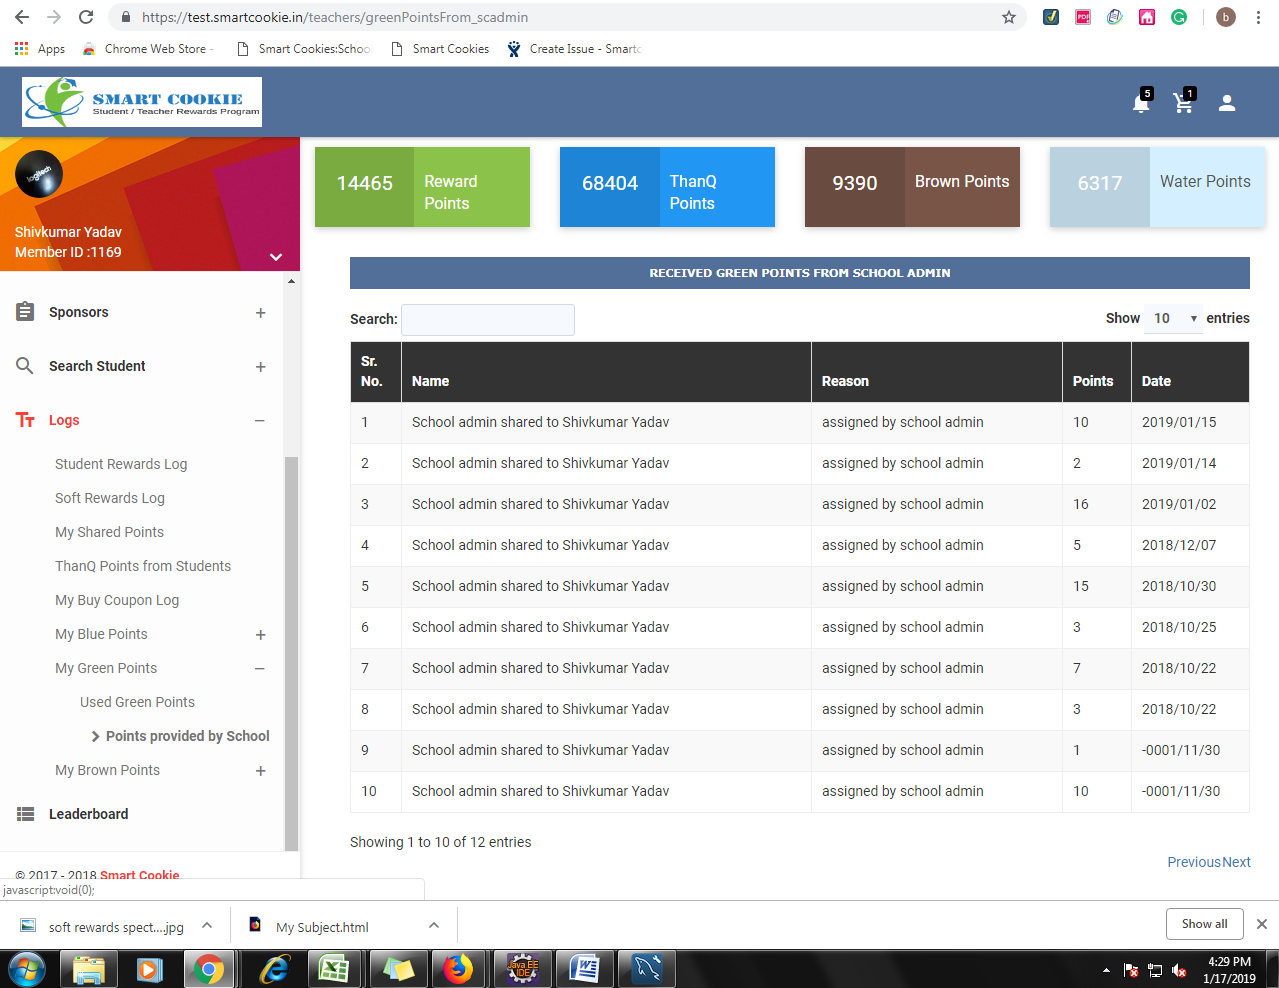
Task: Open Firefox from the taskbar
Action: pos(458,969)
